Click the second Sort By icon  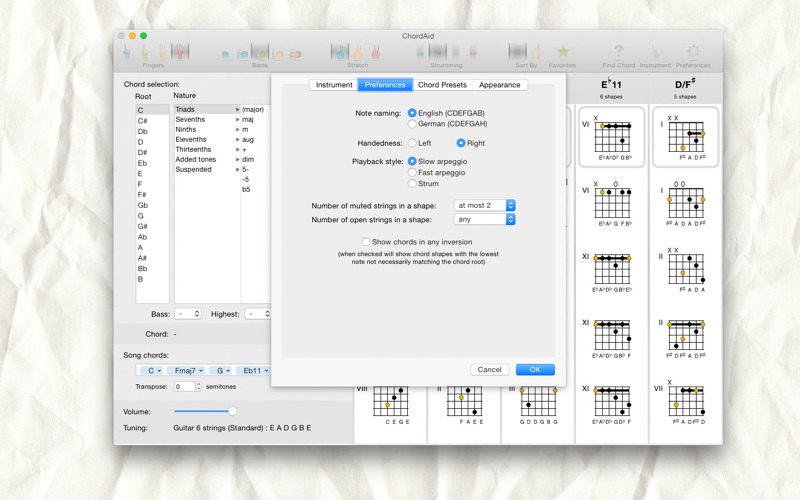pyautogui.click(x=535, y=52)
